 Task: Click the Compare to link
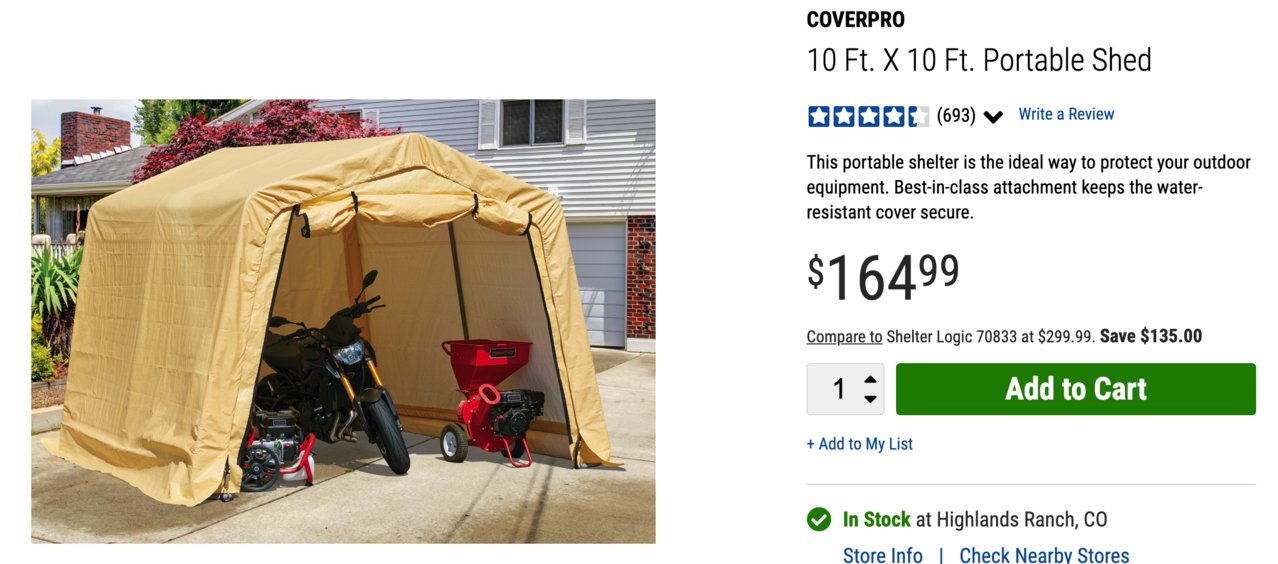click(x=845, y=336)
